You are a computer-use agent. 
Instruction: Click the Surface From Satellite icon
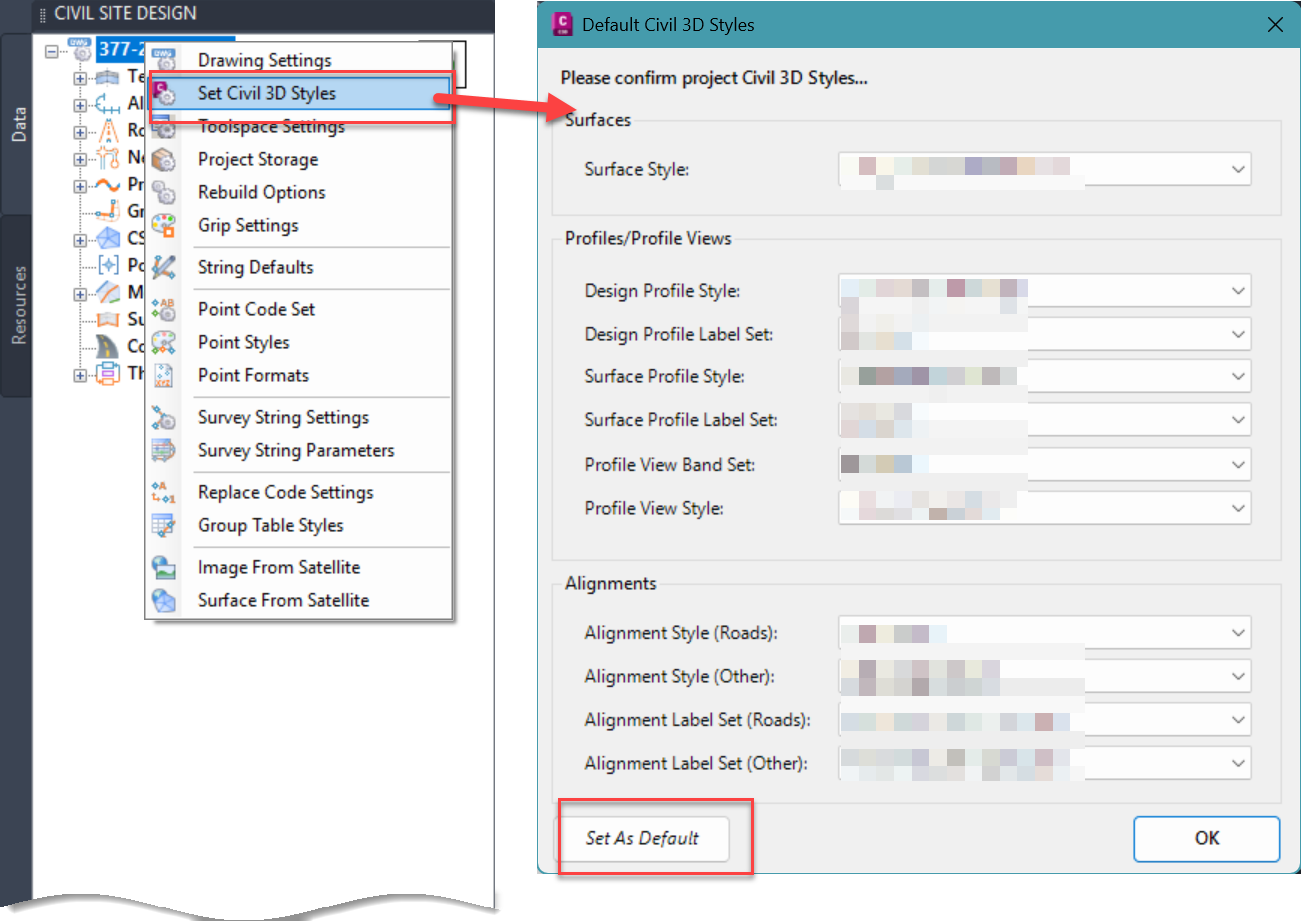click(x=164, y=600)
